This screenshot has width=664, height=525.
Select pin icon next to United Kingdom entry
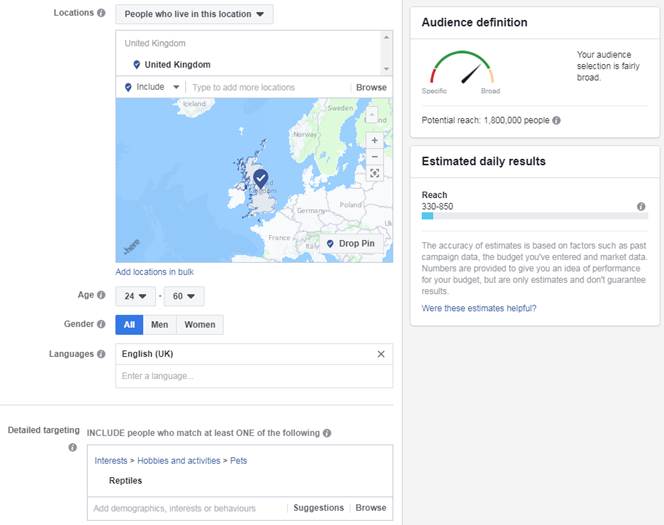136,65
